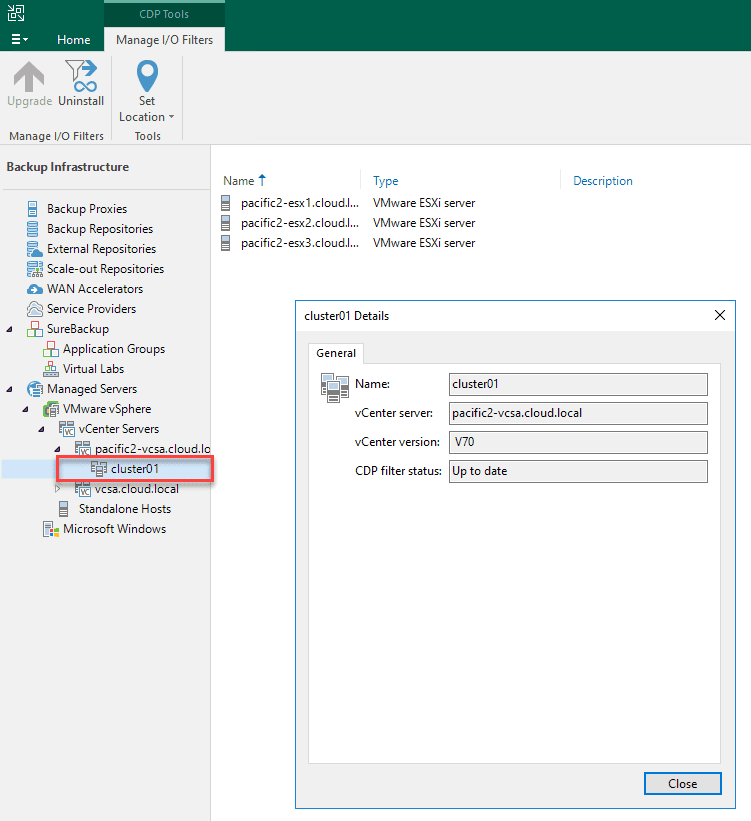Click the CDP Tools contextual tab header
The height and width of the screenshot is (821, 751).
coord(164,14)
